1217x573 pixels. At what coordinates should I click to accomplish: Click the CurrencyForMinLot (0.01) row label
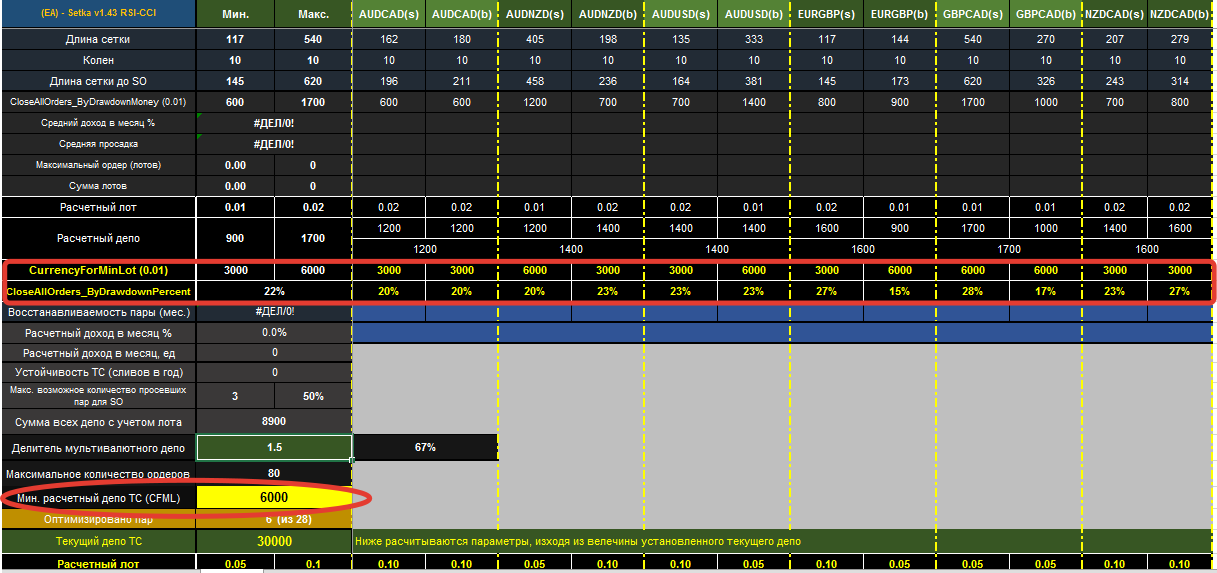click(x=98, y=271)
